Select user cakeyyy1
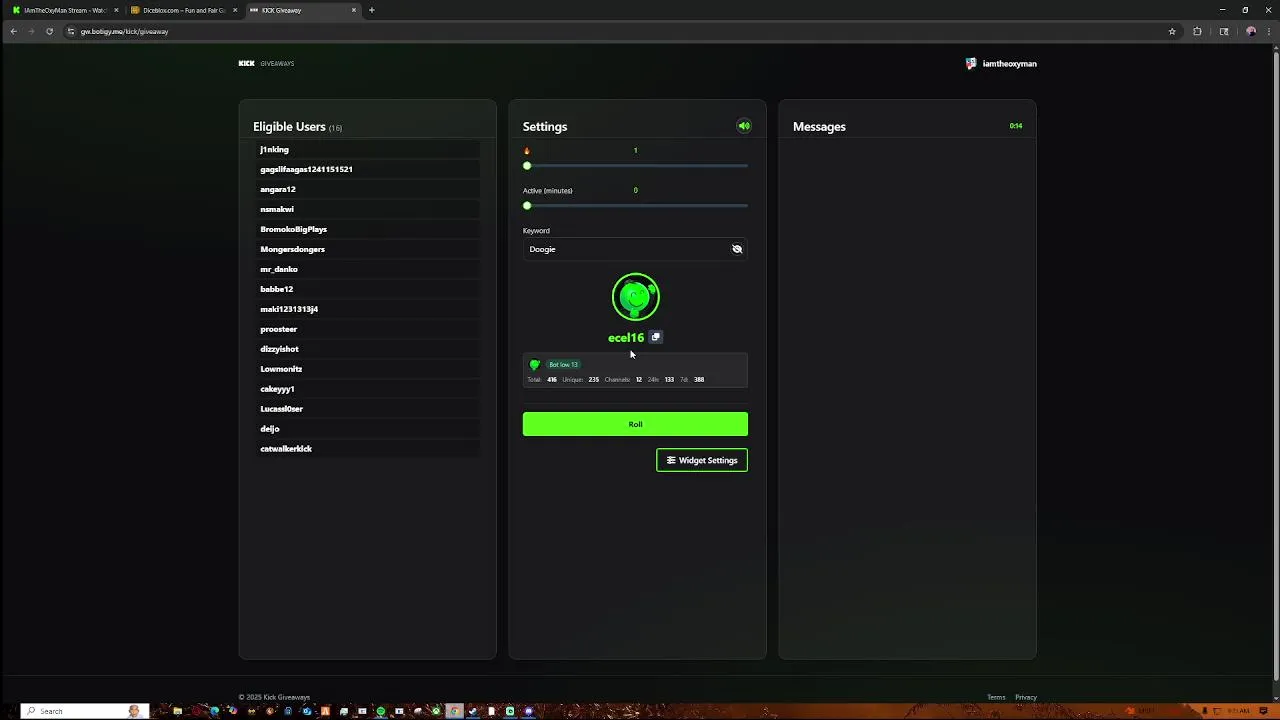This screenshot has width=1280, height=720. [367, 389]
